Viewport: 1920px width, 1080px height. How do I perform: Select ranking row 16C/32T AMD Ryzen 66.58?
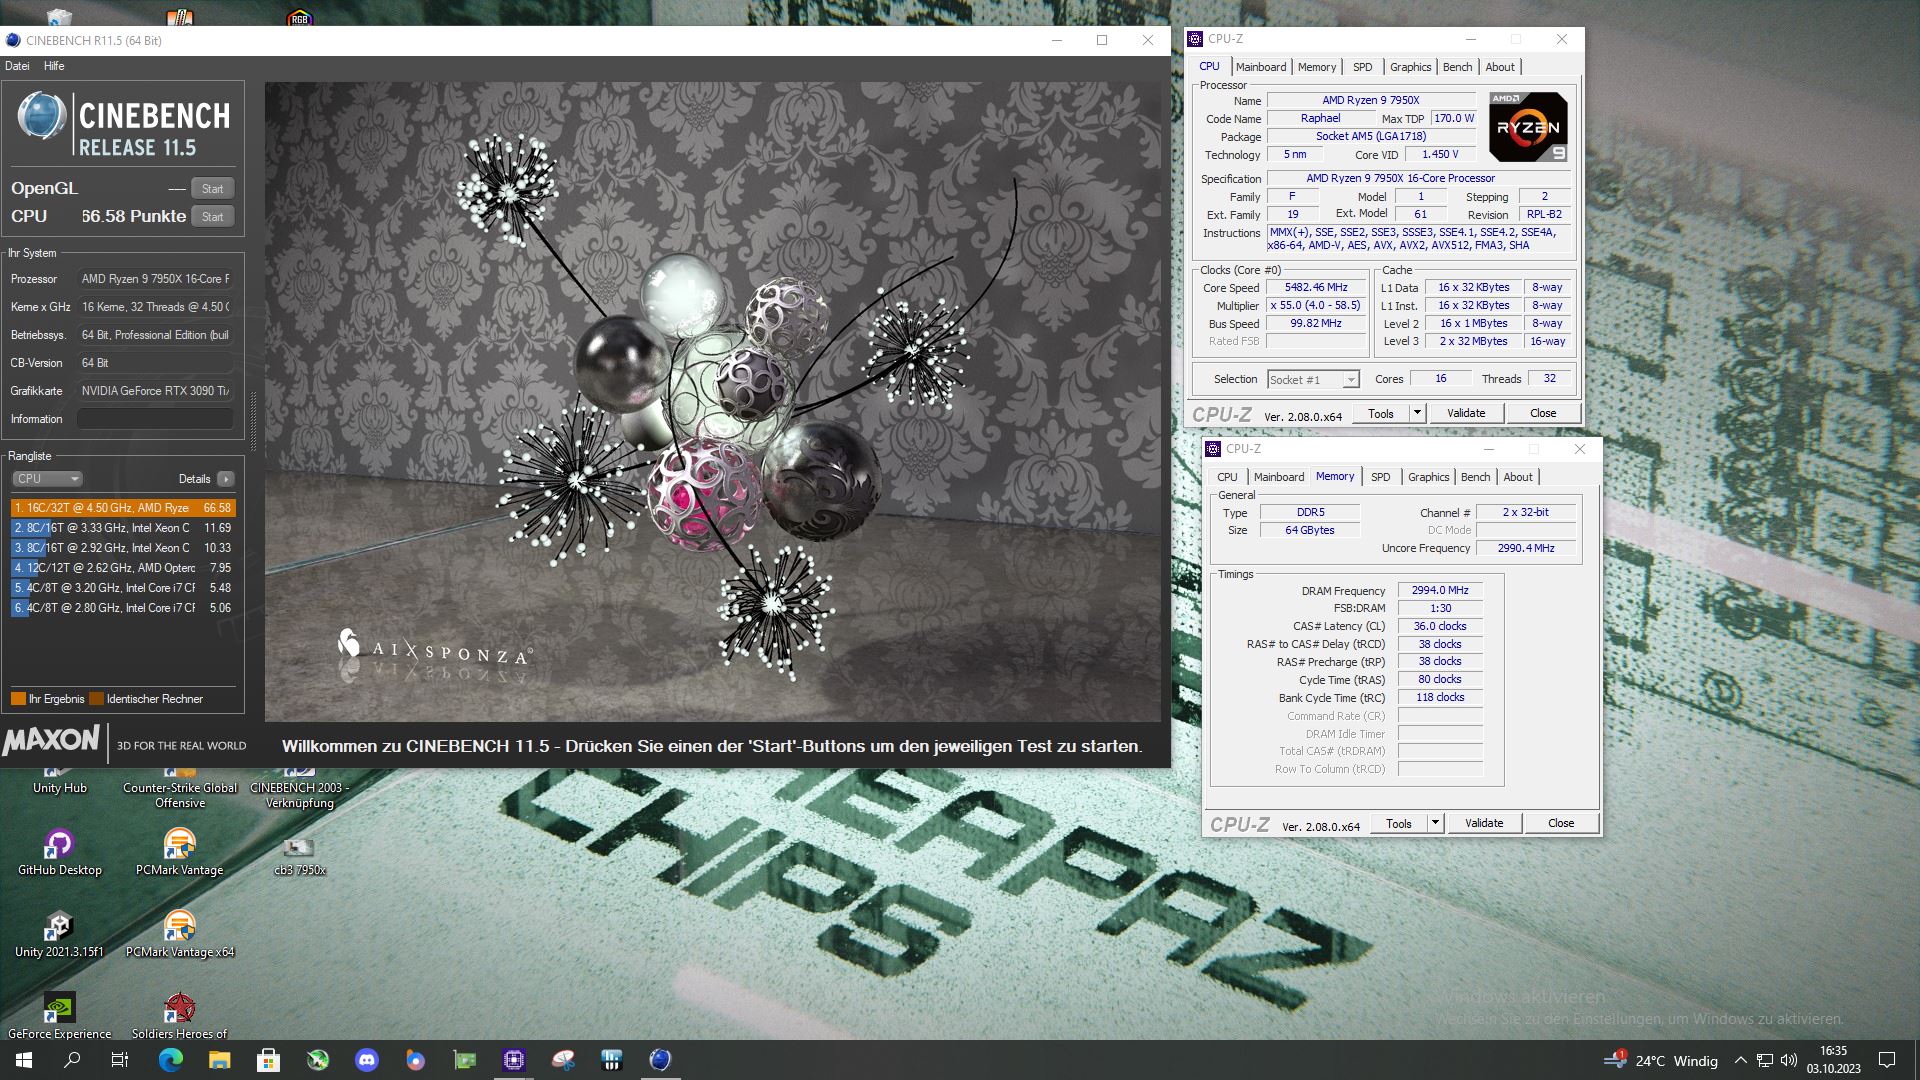[123, 508]
